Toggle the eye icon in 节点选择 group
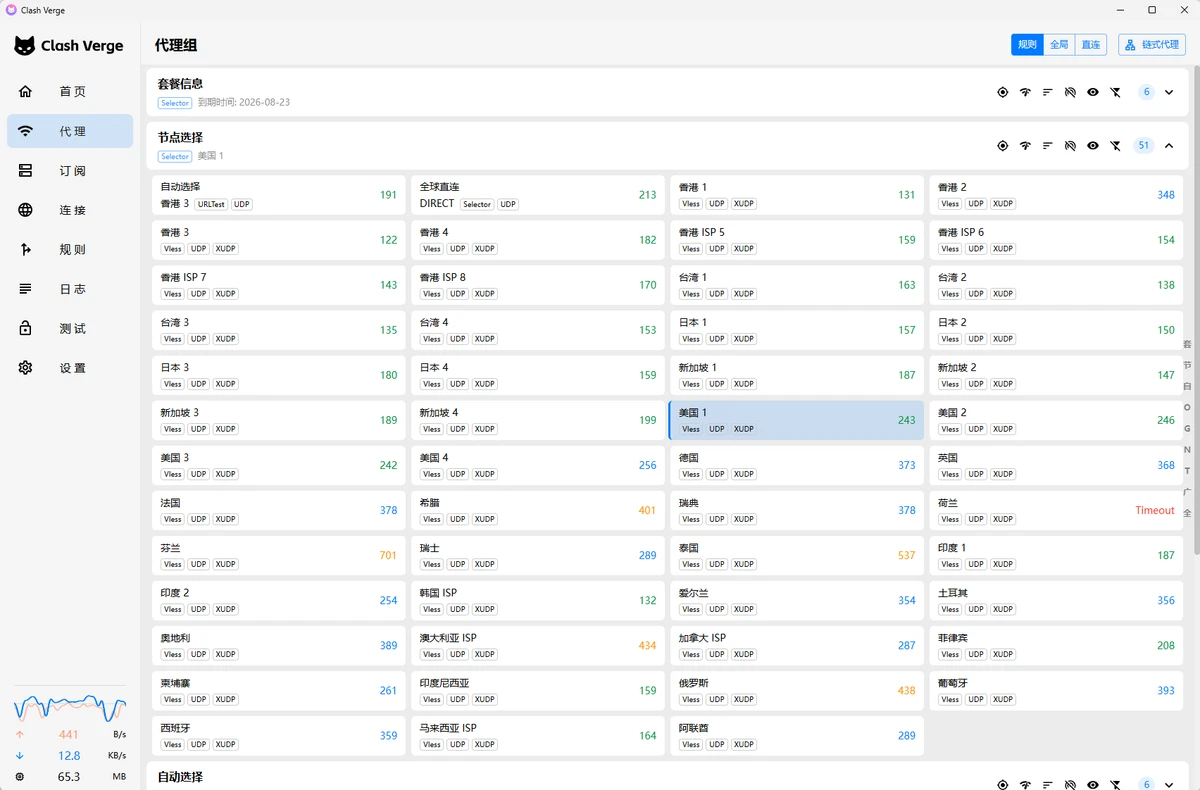1200x790 pixels. pos(1093,146)
